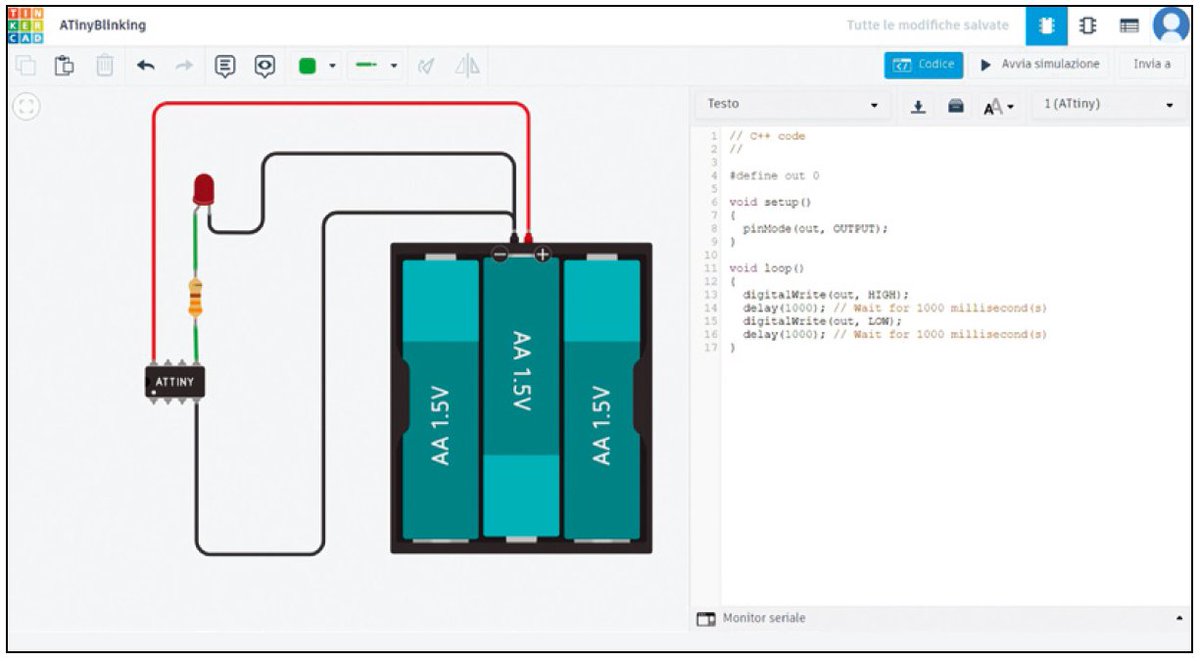Select the red LED on the canvas

(x=203, y=188)
